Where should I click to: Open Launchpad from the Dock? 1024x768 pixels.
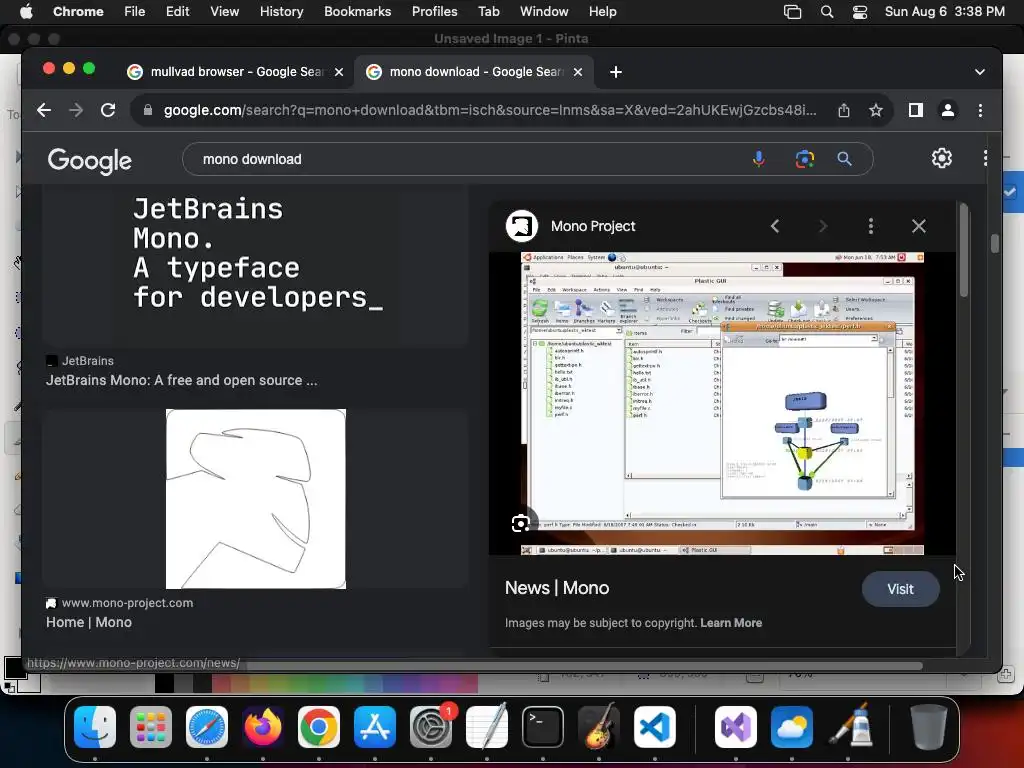[151, 727]
